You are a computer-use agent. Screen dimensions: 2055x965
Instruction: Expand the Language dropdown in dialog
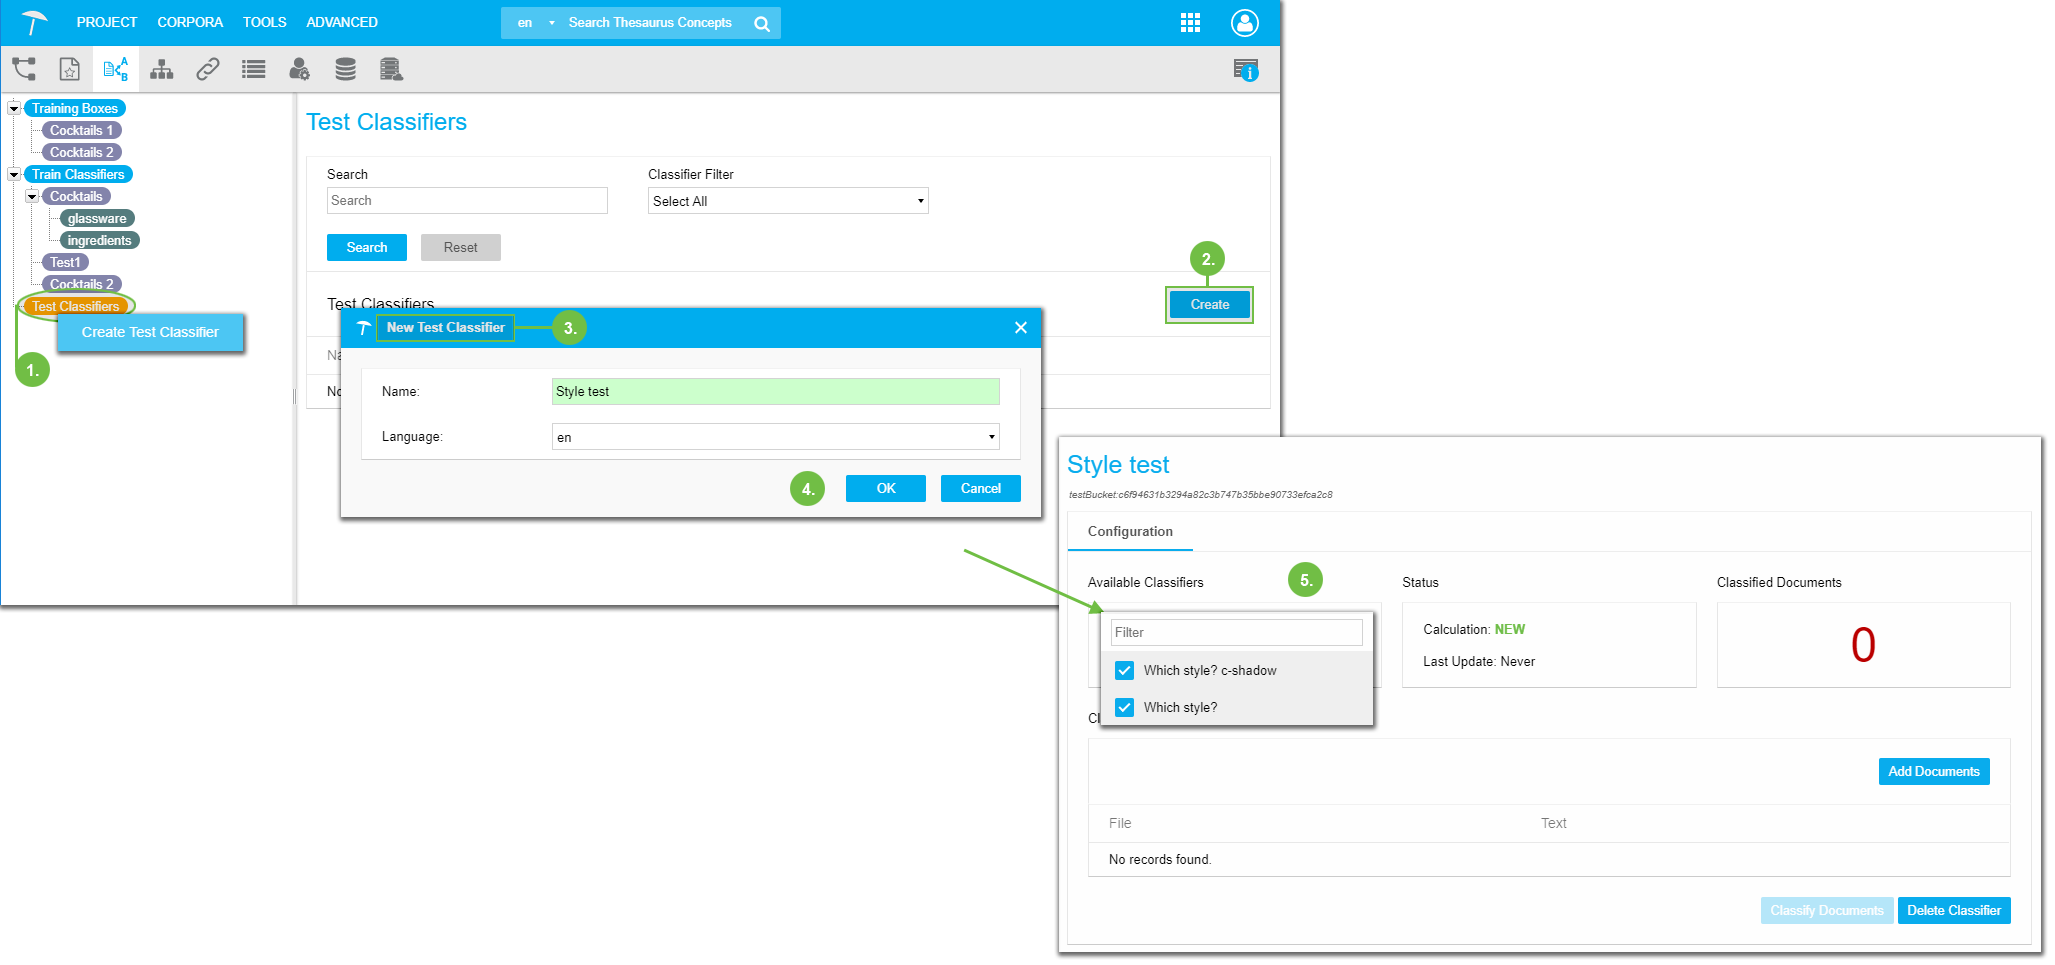tap(775, 437)
